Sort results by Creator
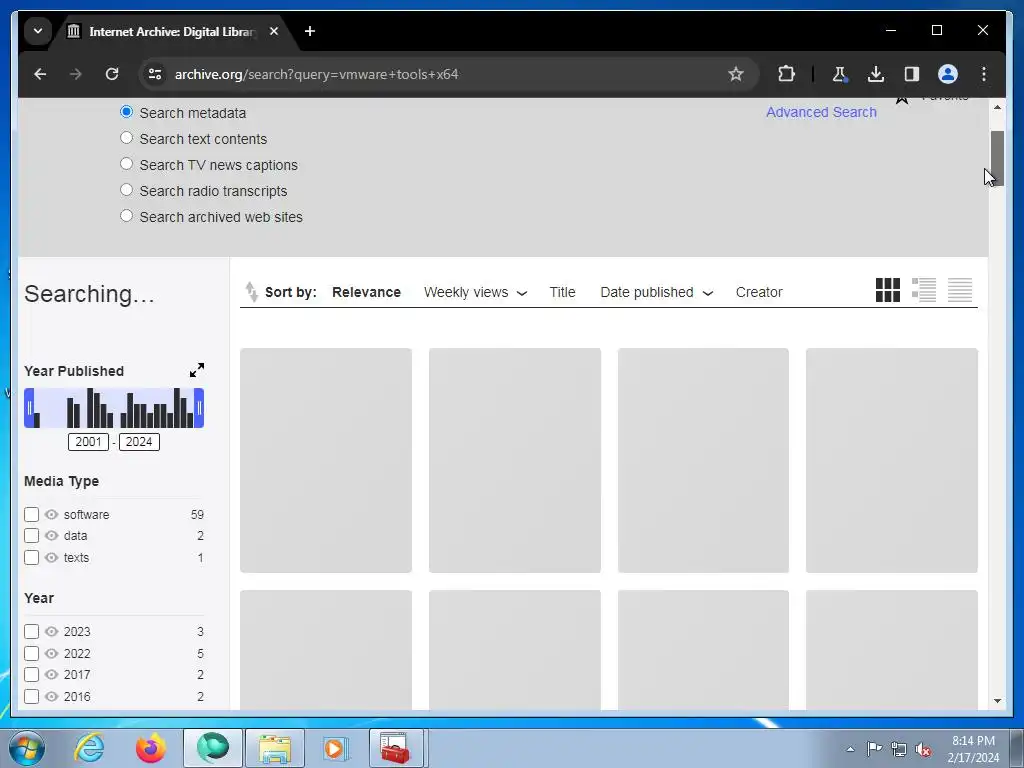This screenshot has height=768, width=1024. click(759, 293)
